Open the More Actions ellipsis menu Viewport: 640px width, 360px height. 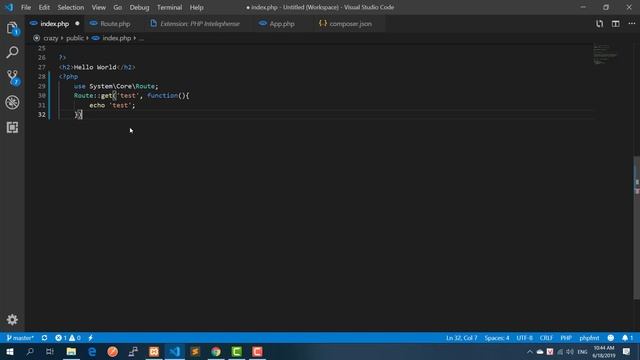[x=631, y=24]
